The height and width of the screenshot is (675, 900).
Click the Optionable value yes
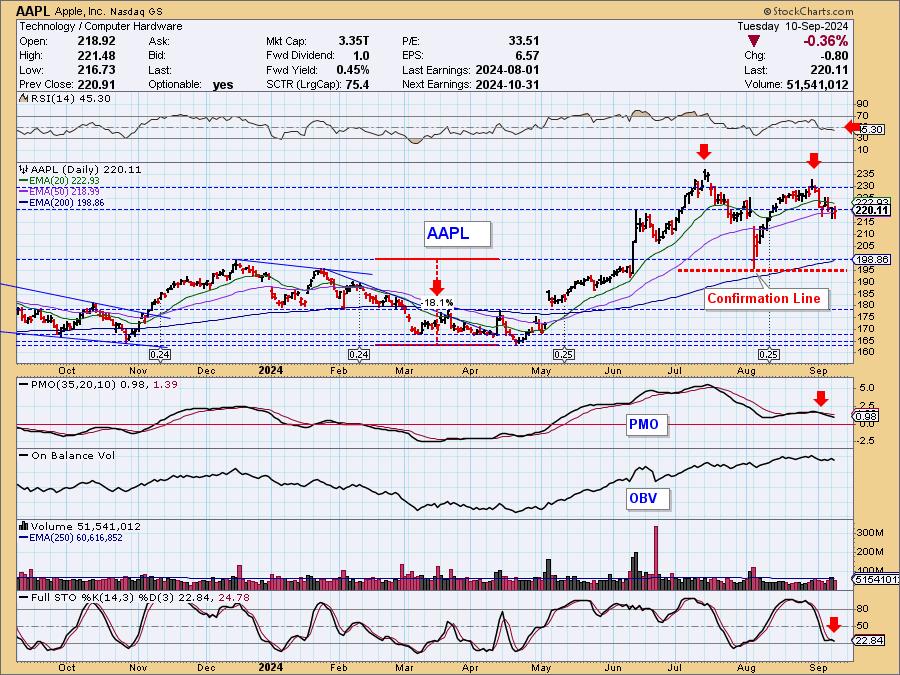pyautogui.click(x=223, y=84)
